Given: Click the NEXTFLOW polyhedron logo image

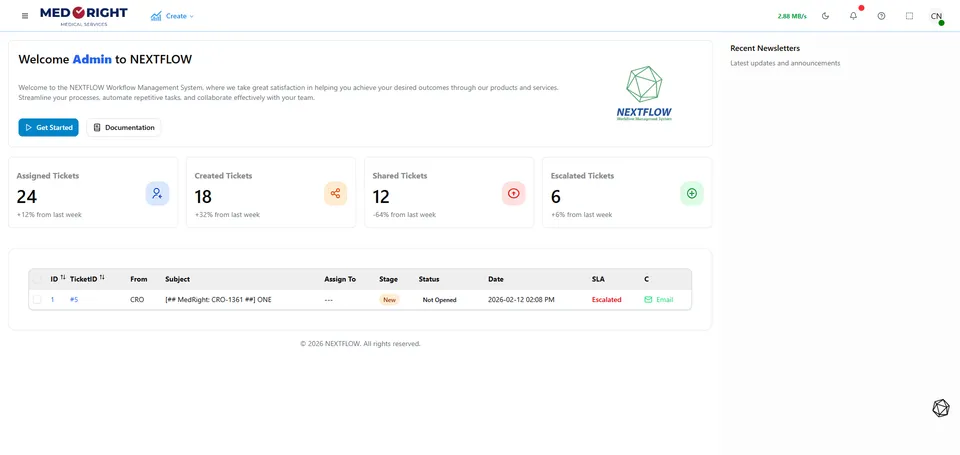Looking at the screenshot, I should [x=644, y=93].
